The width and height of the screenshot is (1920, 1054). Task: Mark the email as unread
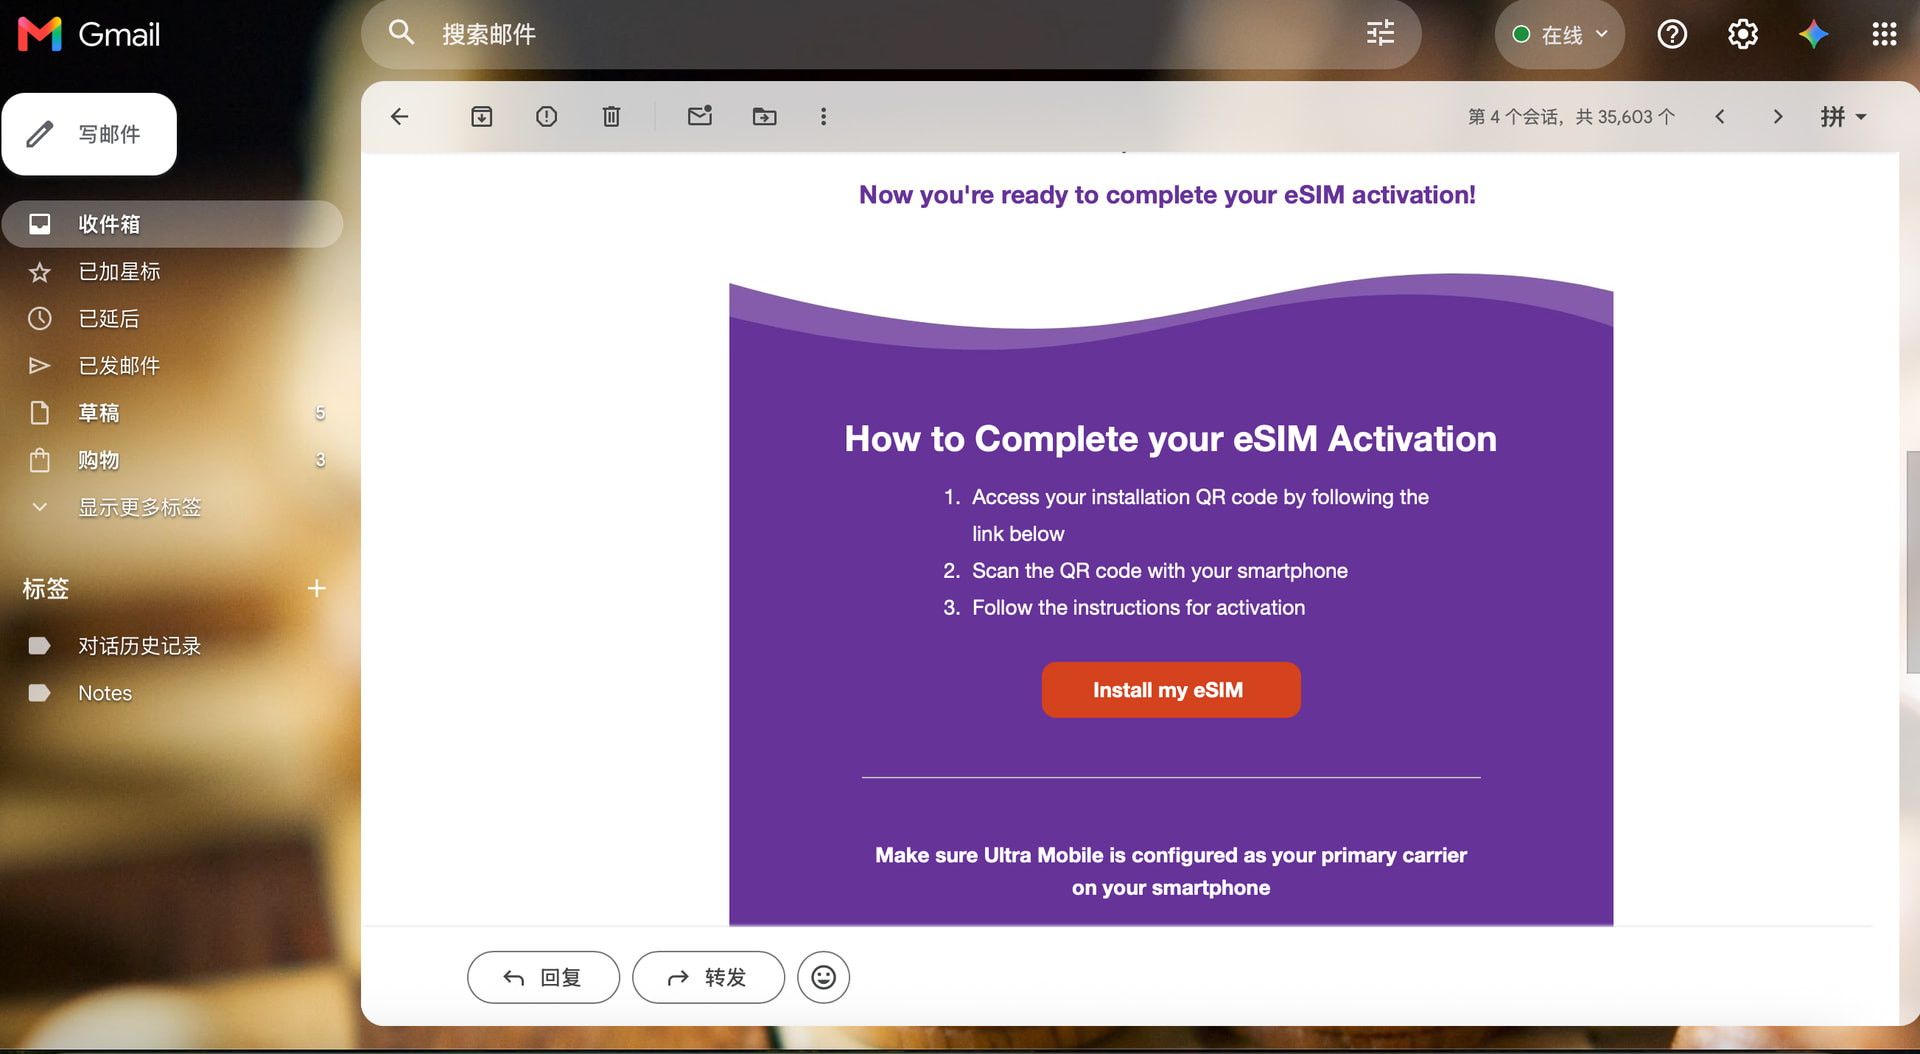[700, 116]
